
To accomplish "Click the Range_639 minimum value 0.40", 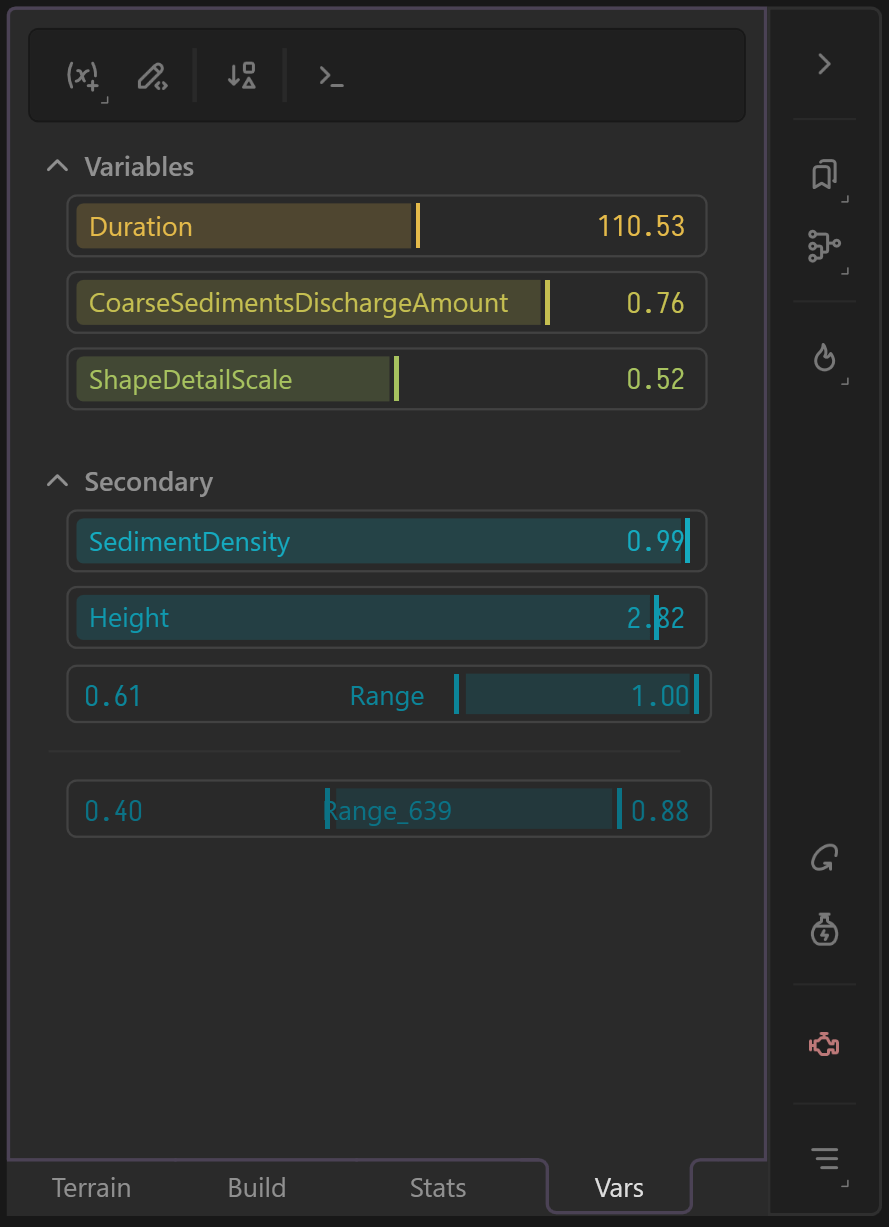I will pyautogui.click(x=114, y=810).
